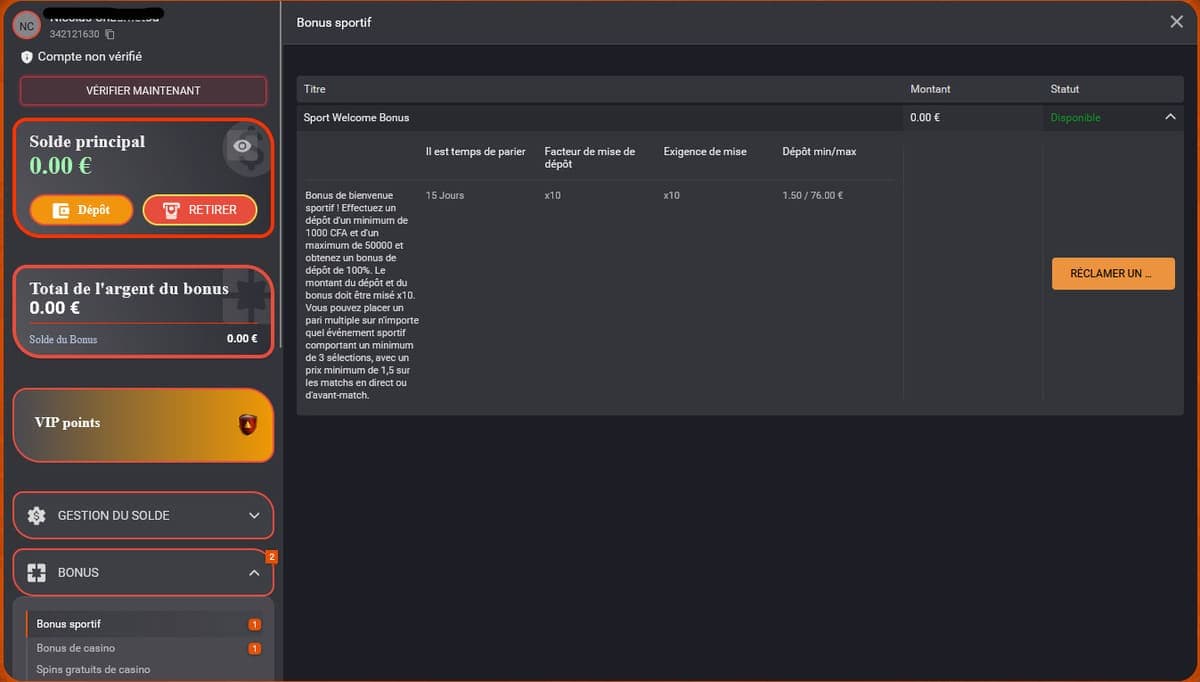Collapse the Sport Welcome Bonus details
This screenshot has width=1200, height=682.
(1170, 118)
